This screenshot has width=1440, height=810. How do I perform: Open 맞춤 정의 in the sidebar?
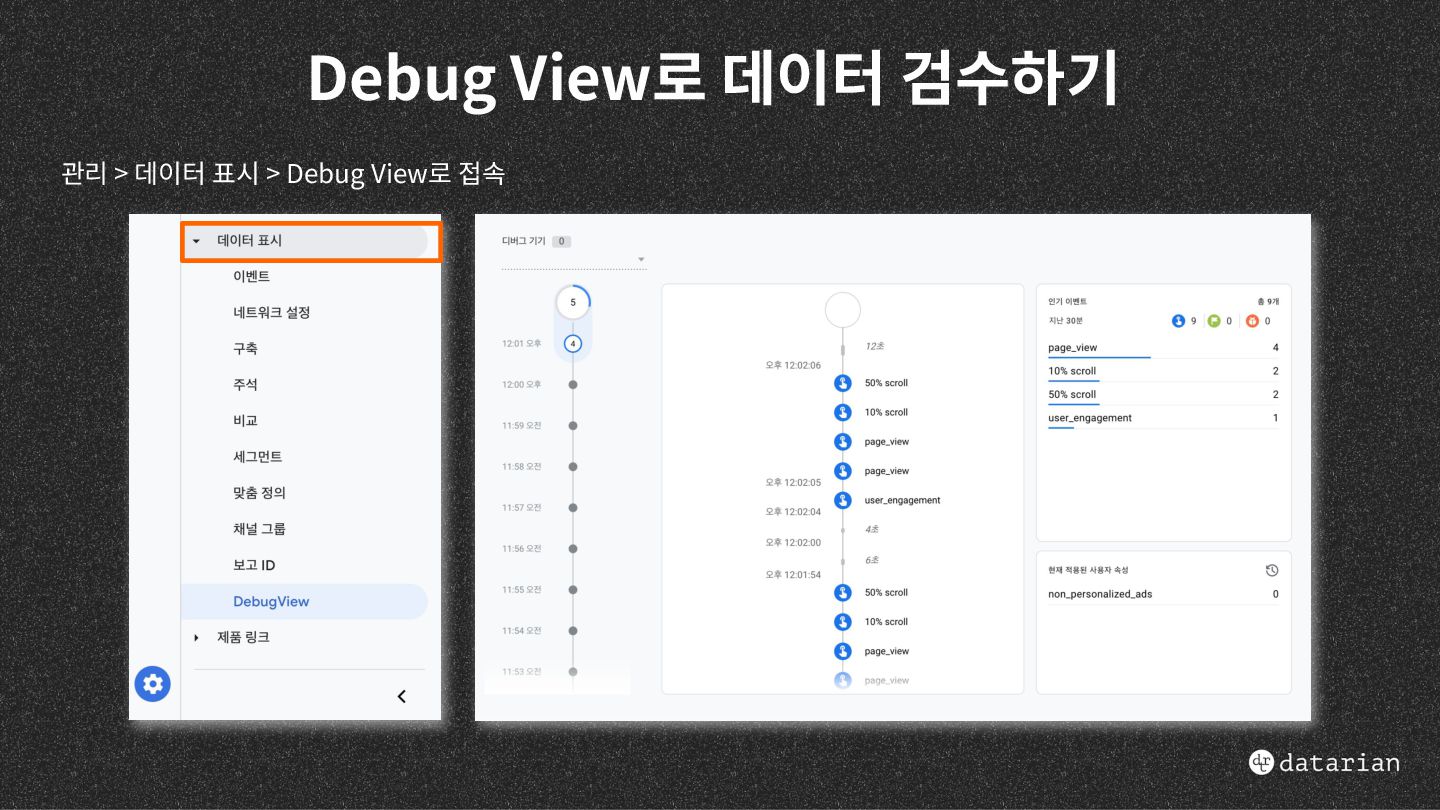[x=260, y=493]
